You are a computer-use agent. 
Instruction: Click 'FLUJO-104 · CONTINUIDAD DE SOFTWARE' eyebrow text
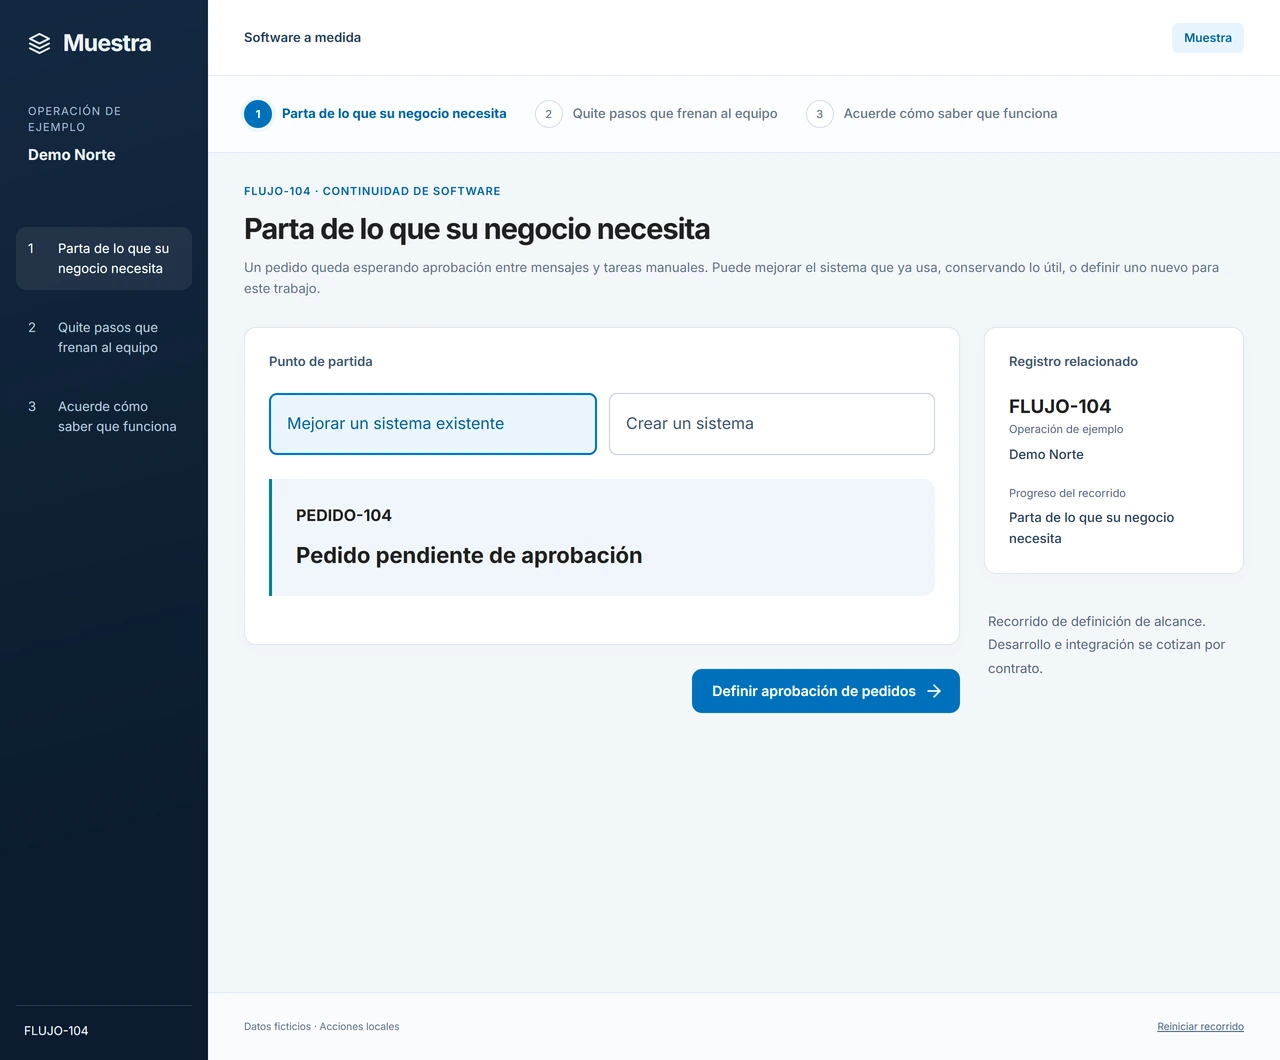(372, 191)
